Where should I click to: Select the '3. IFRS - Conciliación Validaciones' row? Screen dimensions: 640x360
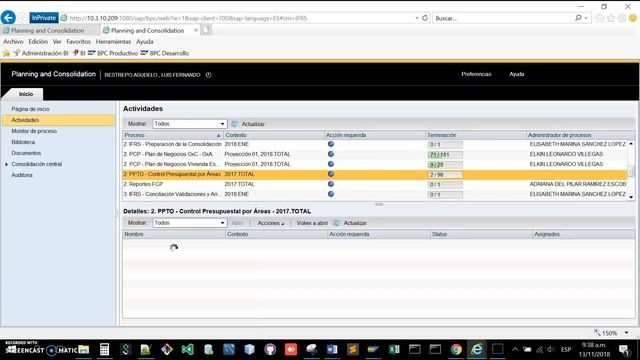(375, 194)
